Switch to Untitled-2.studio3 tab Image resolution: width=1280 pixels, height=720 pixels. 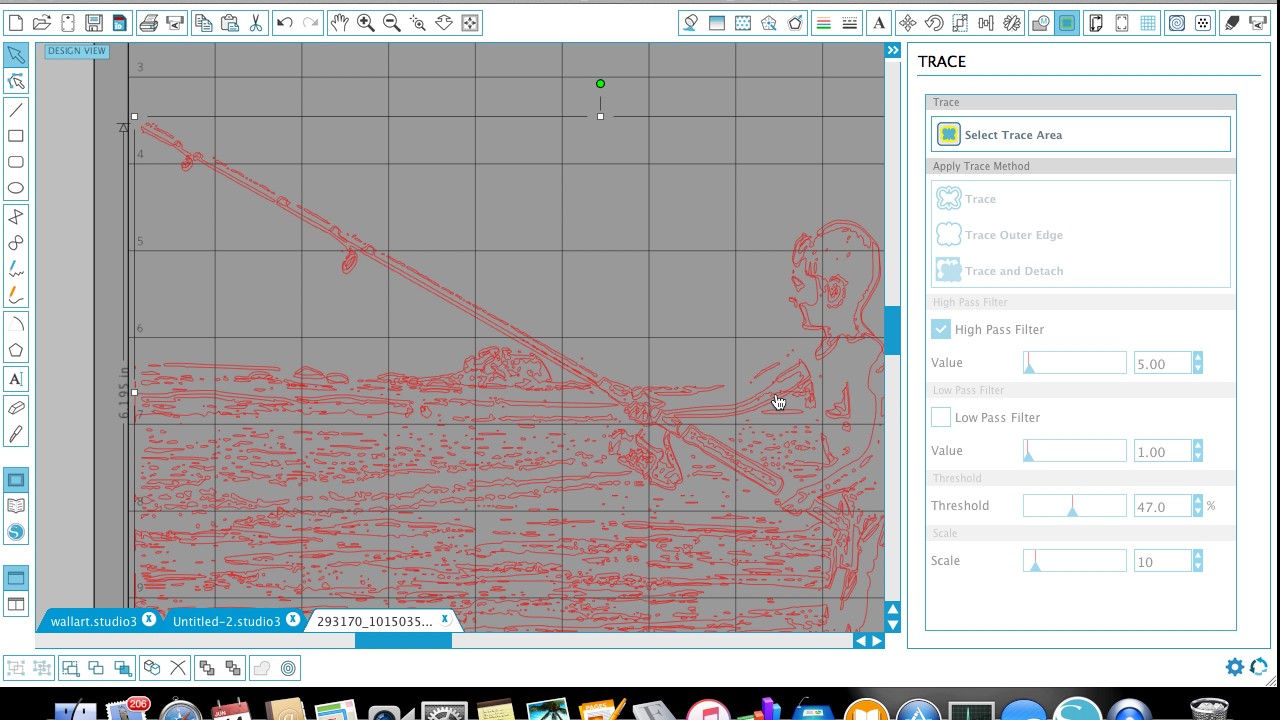point(226,621)
